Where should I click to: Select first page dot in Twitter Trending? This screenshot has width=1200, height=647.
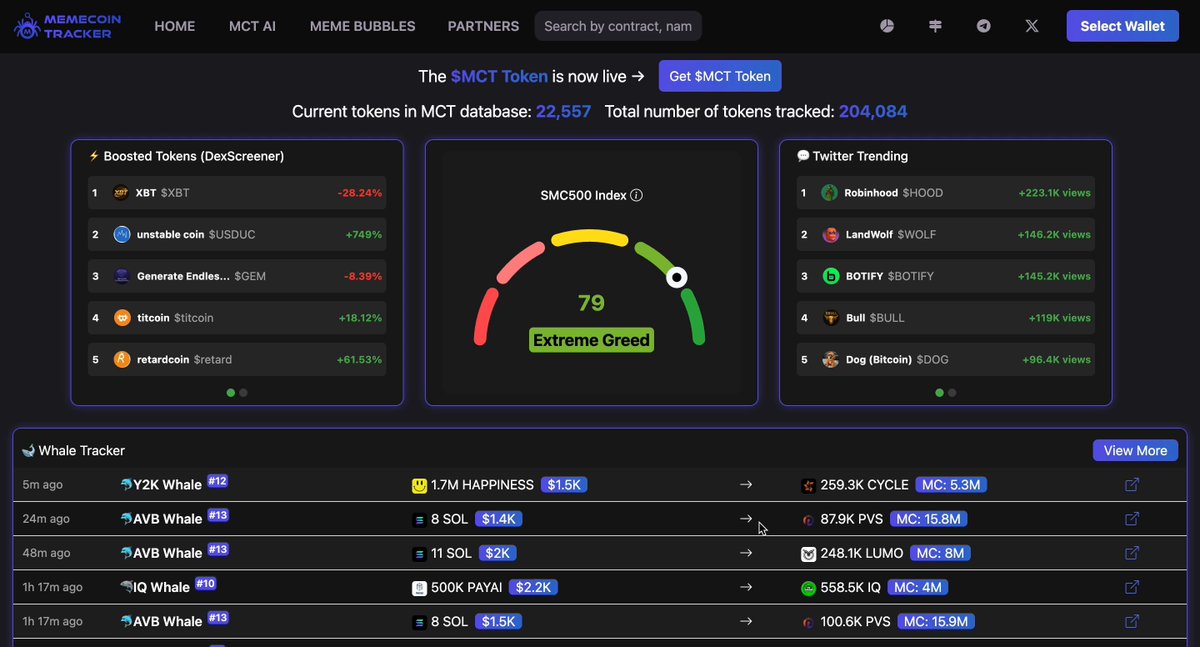point(940,393)
